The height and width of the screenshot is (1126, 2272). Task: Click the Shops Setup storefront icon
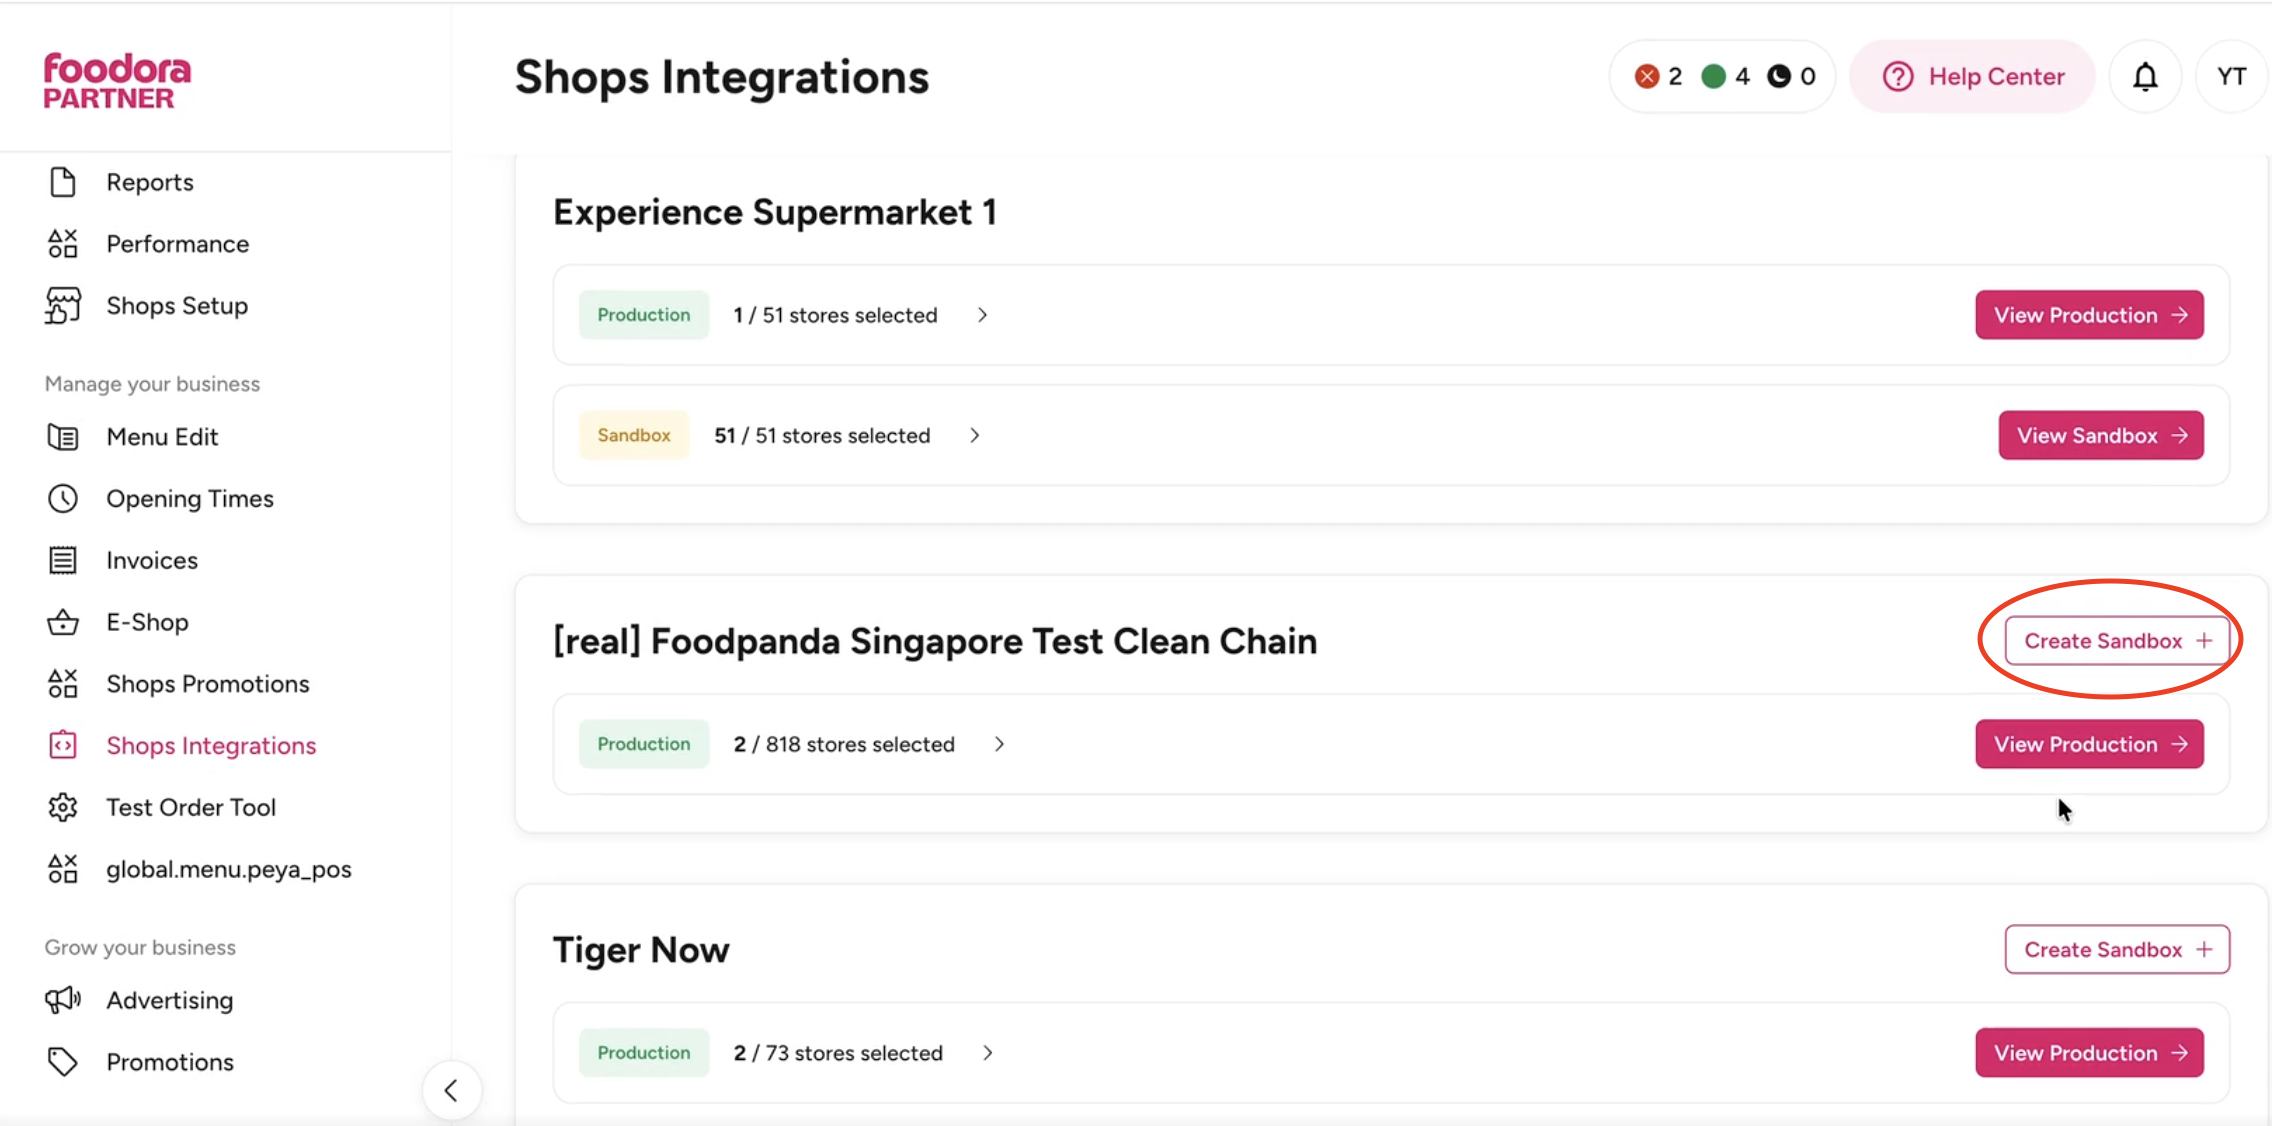tap(63, 305)
